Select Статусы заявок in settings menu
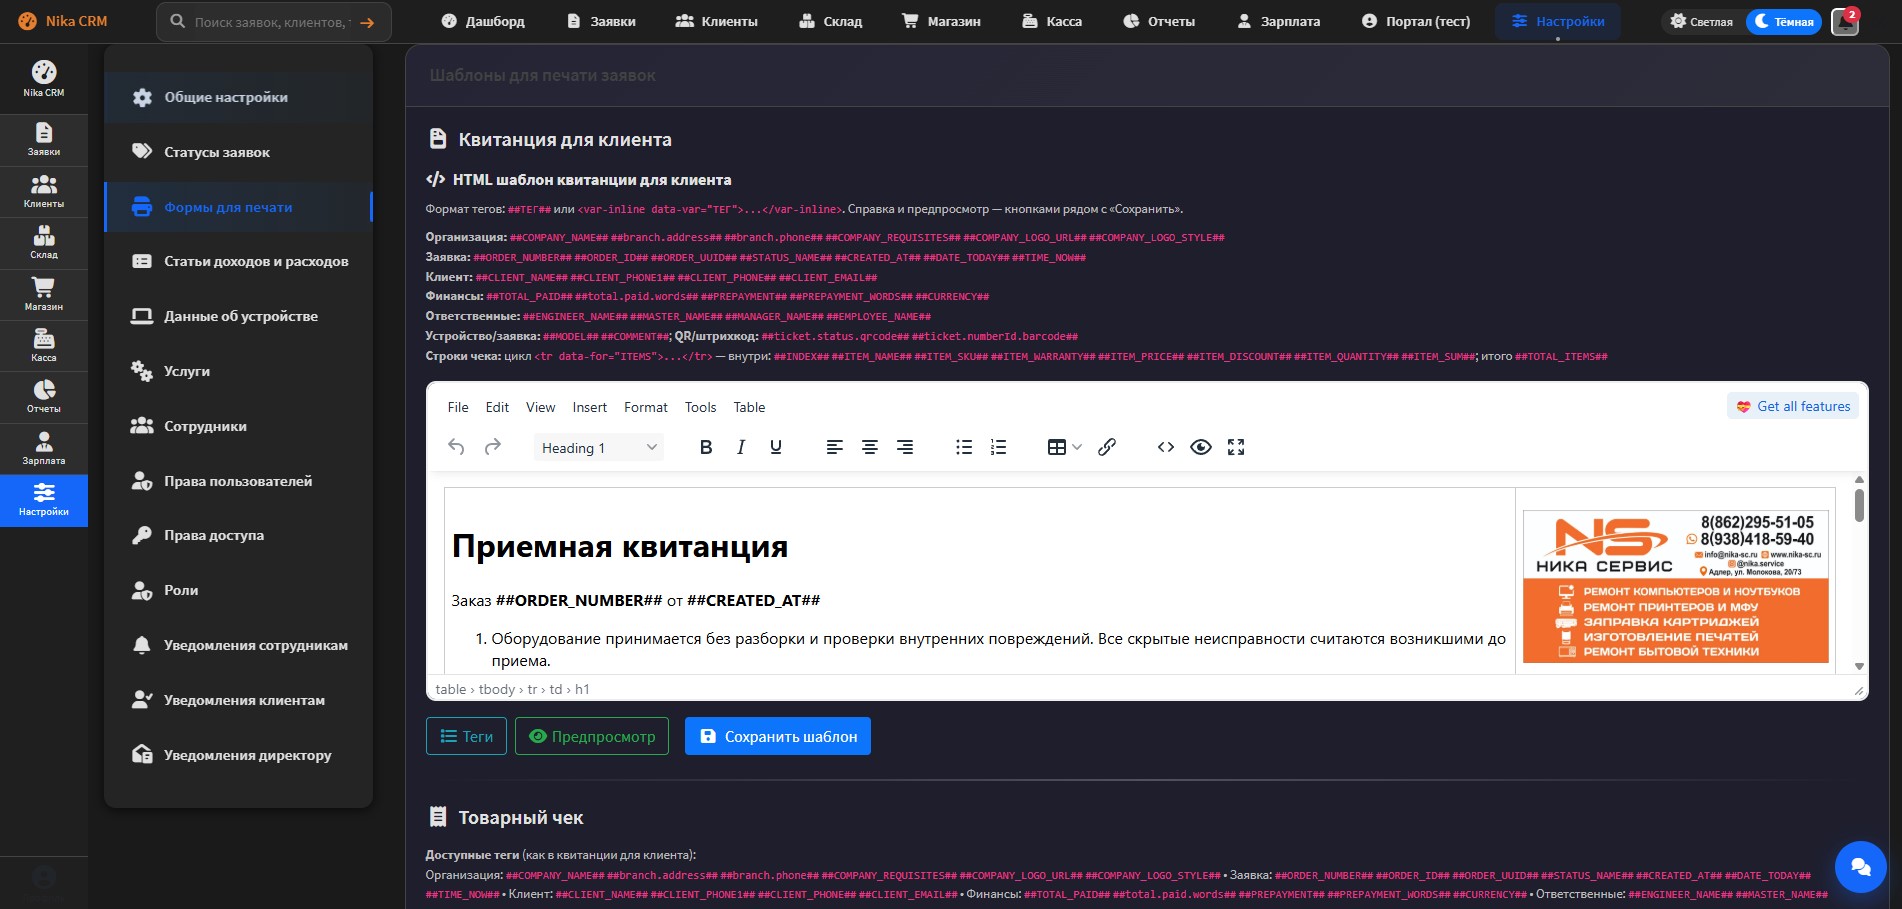 coord(238,152)
